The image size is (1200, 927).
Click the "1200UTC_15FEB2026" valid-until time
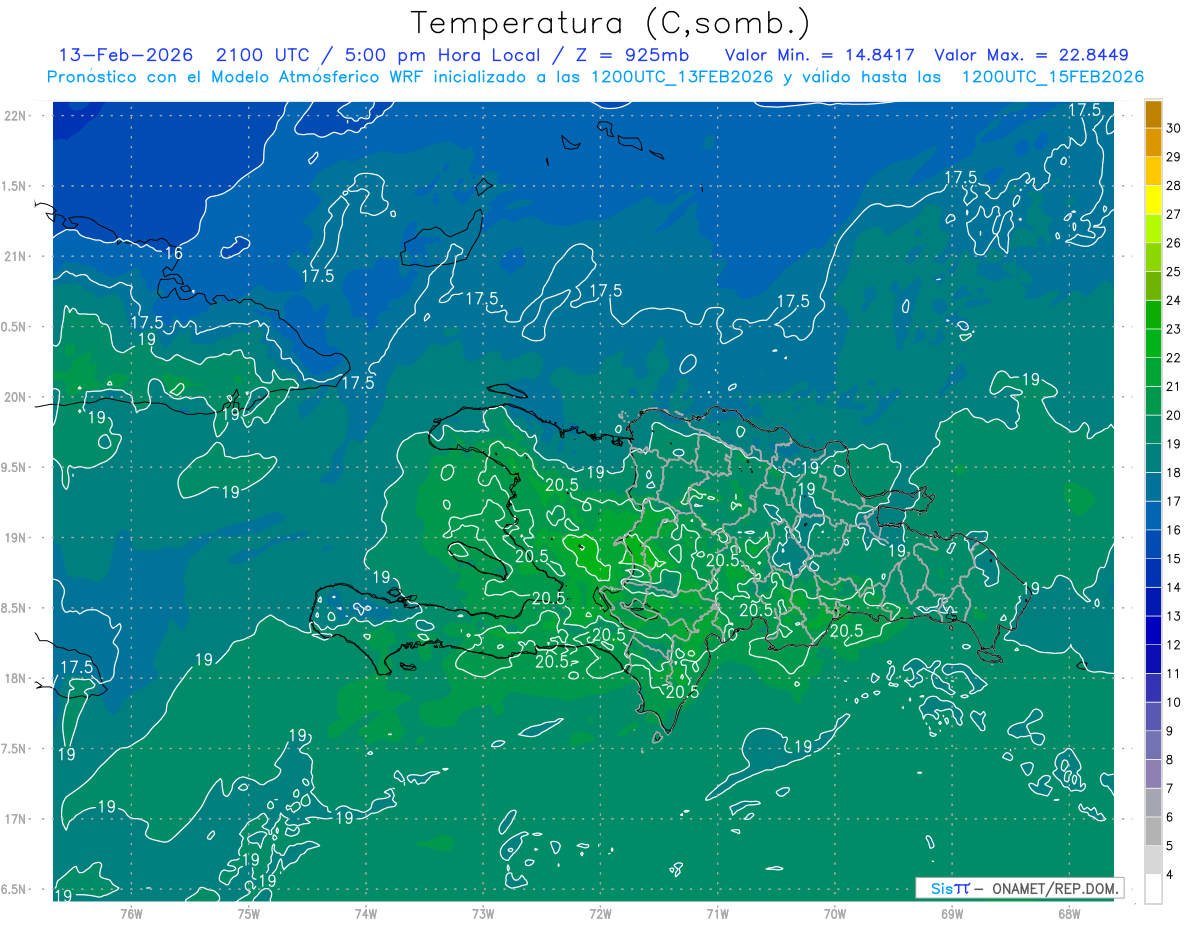pos(1053,77)
